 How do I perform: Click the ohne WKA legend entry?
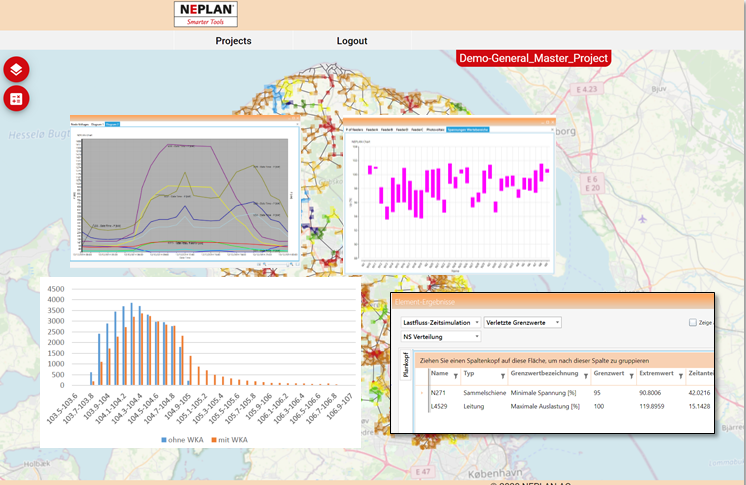pyautogui.click(x=182, y=440)
